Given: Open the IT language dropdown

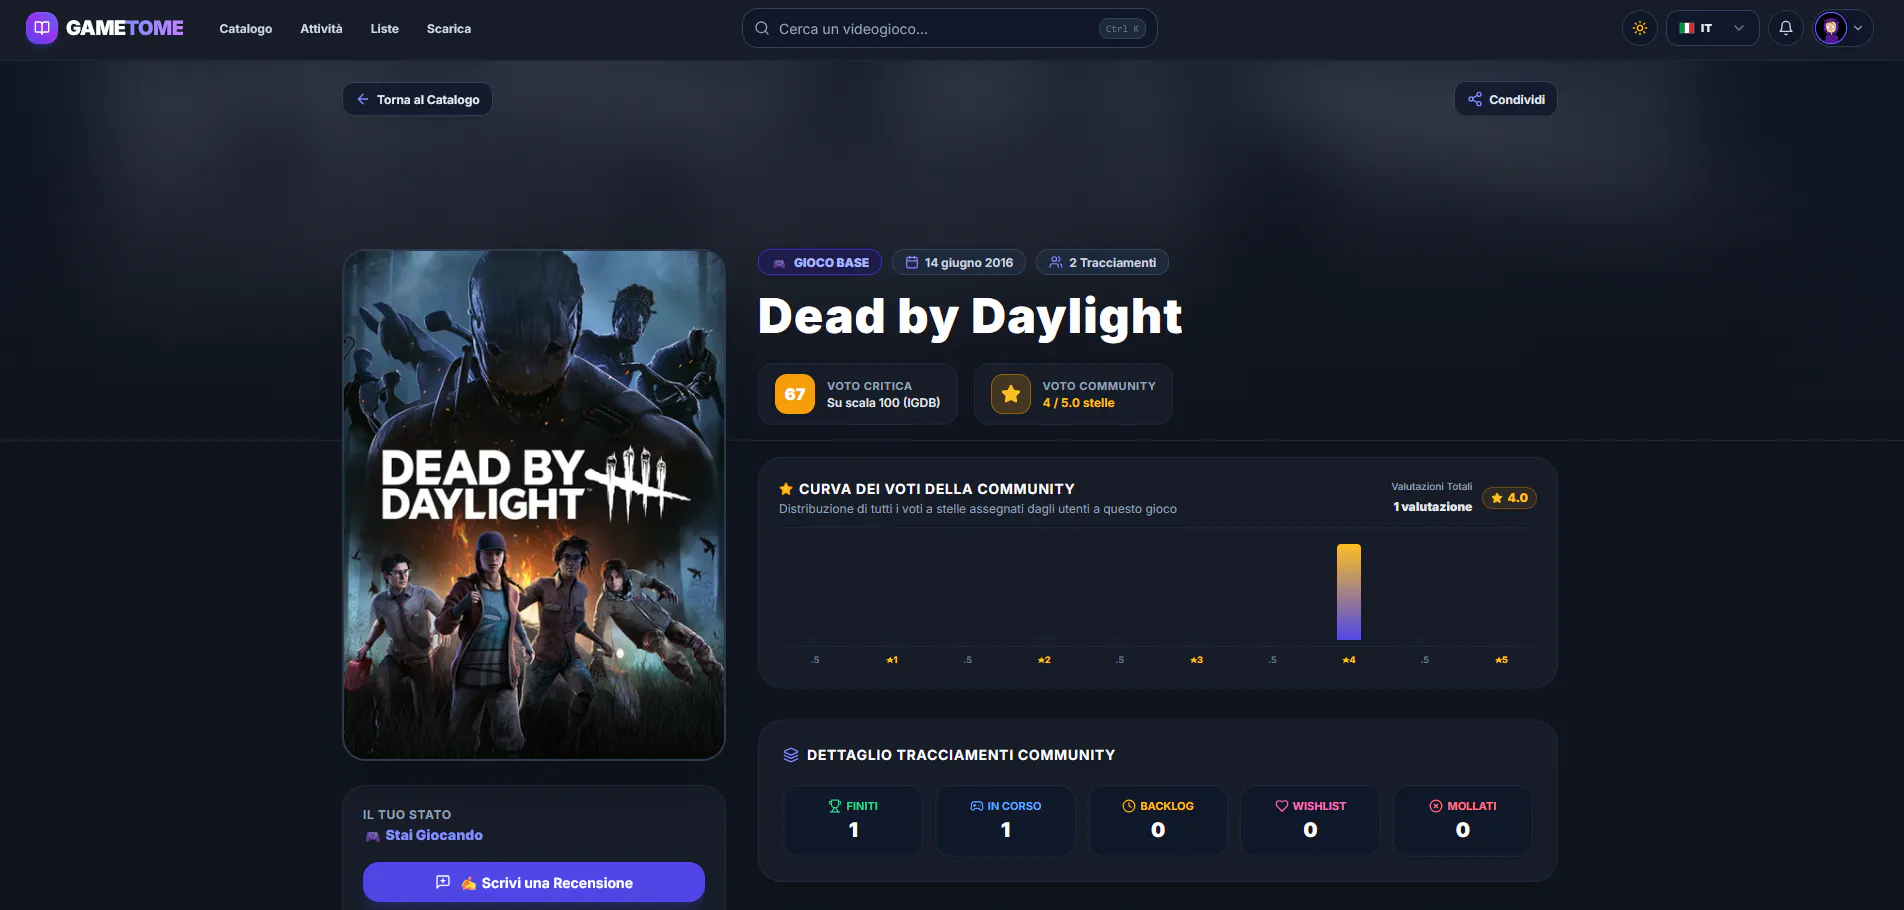Looking at the screenshot, I should tap(1712, 28).
